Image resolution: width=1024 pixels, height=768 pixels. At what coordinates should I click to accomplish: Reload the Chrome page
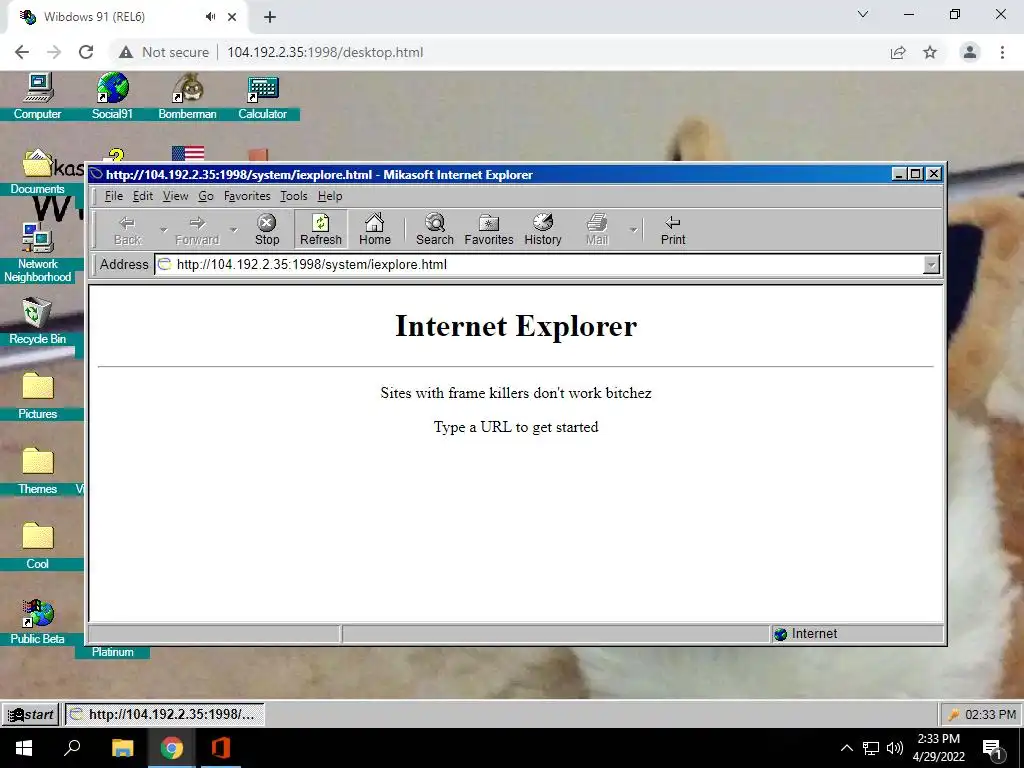(x=86, y=52)
